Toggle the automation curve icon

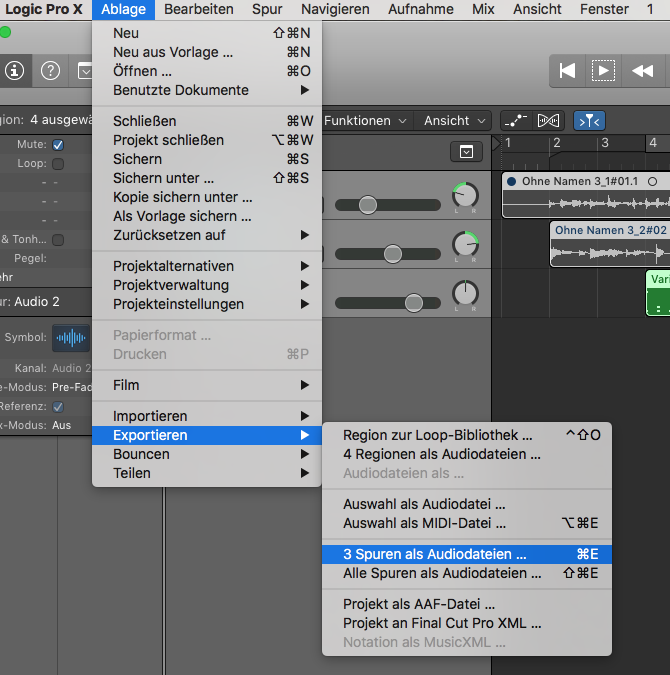(x=516, y=121)
